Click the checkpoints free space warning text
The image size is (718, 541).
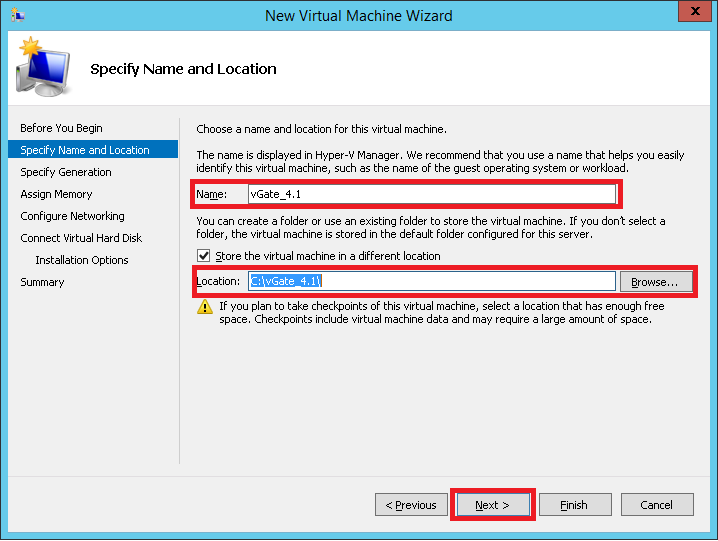441,312
